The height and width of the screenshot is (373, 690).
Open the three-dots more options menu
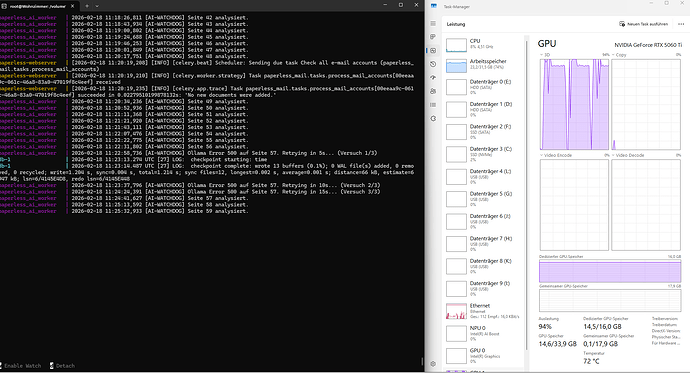[x=681, y=24]
